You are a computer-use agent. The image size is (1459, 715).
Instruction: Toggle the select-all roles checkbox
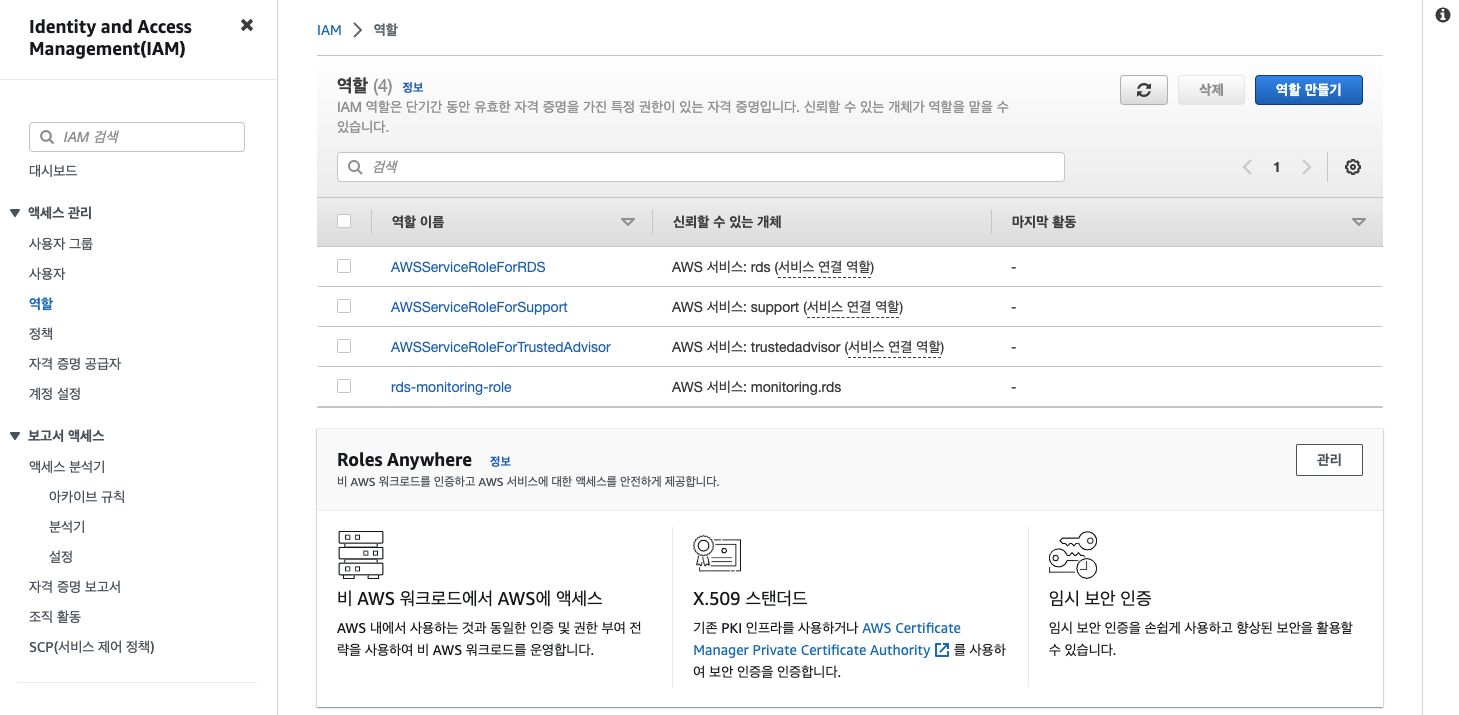pyautogui.click(x=344, y=221)
